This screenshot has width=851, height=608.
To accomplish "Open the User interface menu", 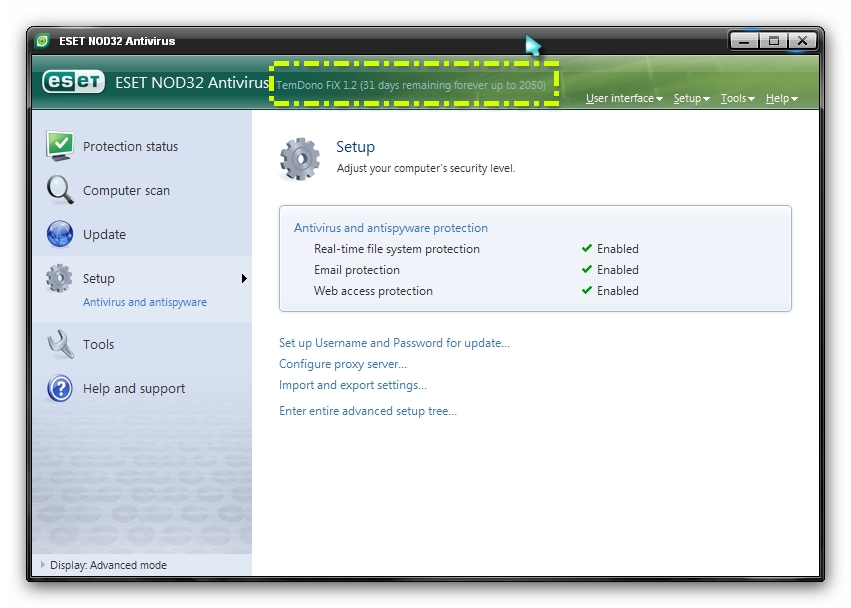I will pos(624,98).
